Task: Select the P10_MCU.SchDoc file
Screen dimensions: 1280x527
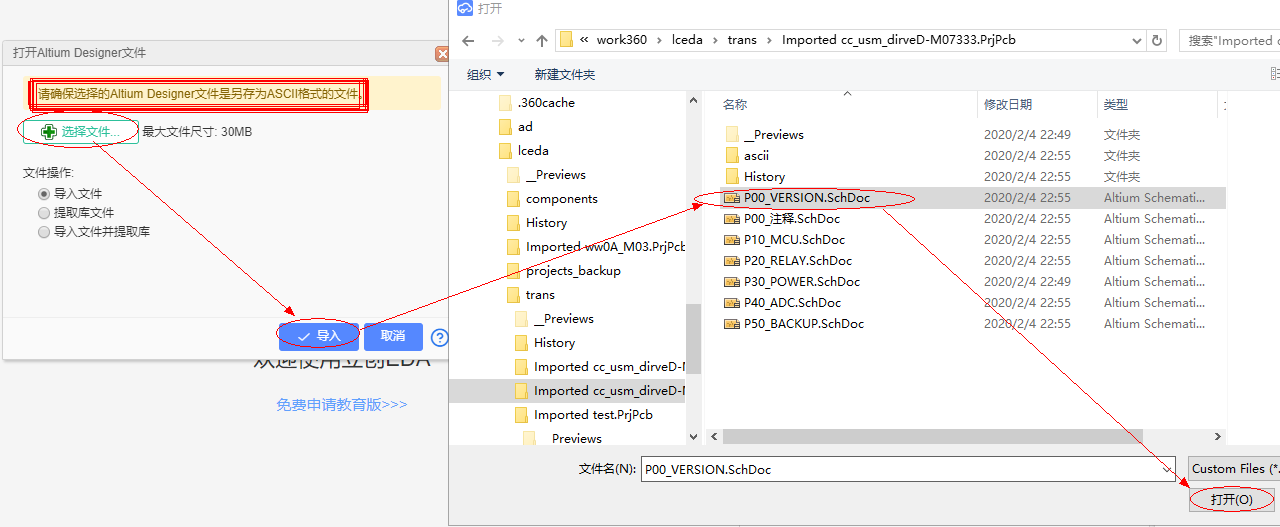Action: [x=794, y=239]
